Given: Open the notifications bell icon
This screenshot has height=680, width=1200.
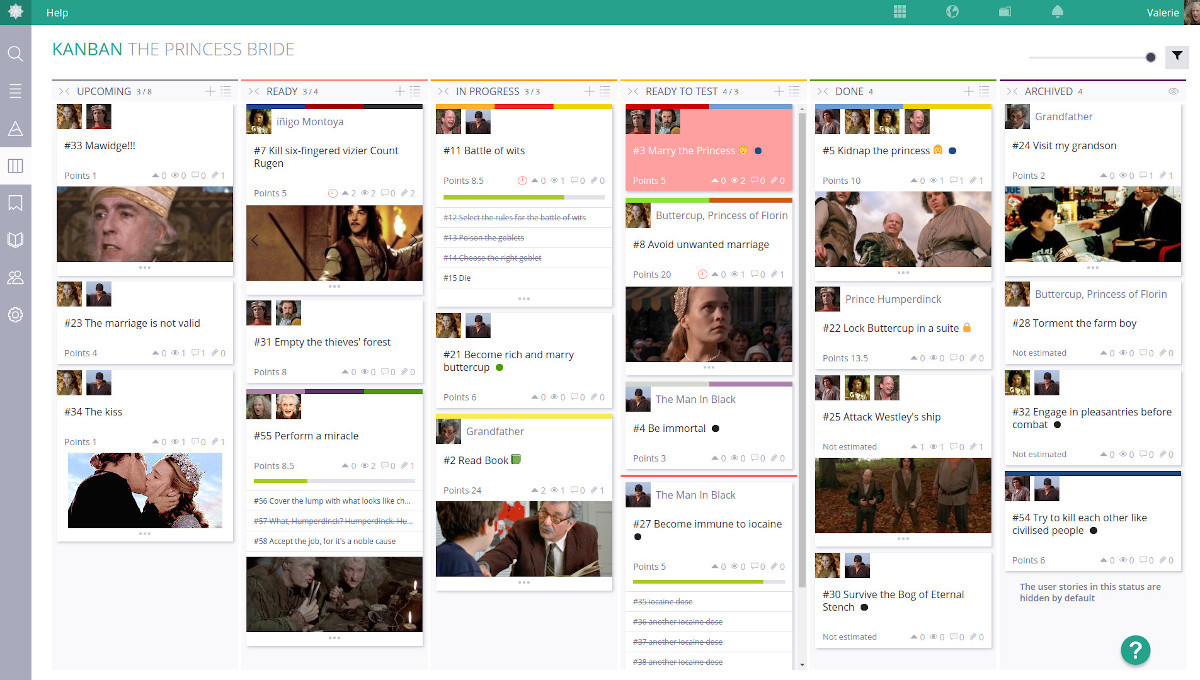Looking at the screenshot, I should pyautogui.click(x=1058, y=12).
